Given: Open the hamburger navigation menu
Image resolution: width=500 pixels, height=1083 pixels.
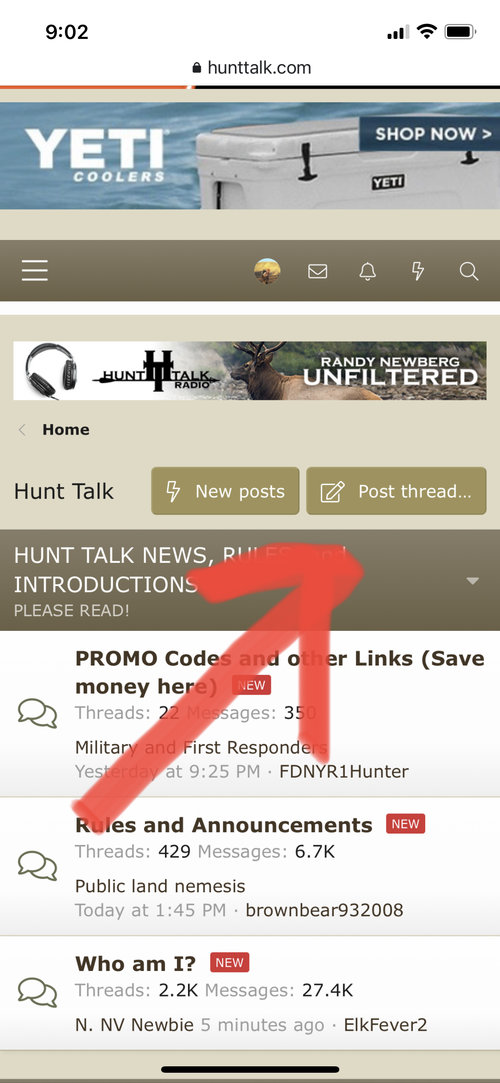Looking at the screenshot, I should 35,271.
